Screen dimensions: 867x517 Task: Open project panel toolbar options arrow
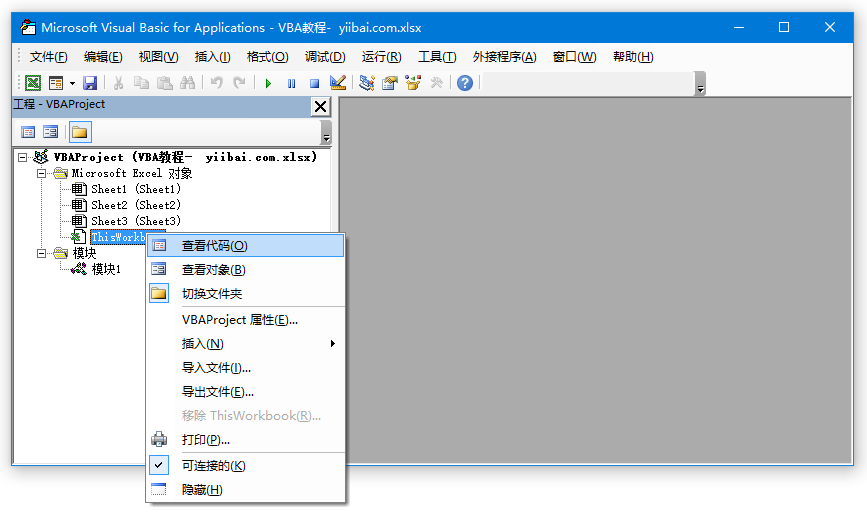[x=326, y=133]
